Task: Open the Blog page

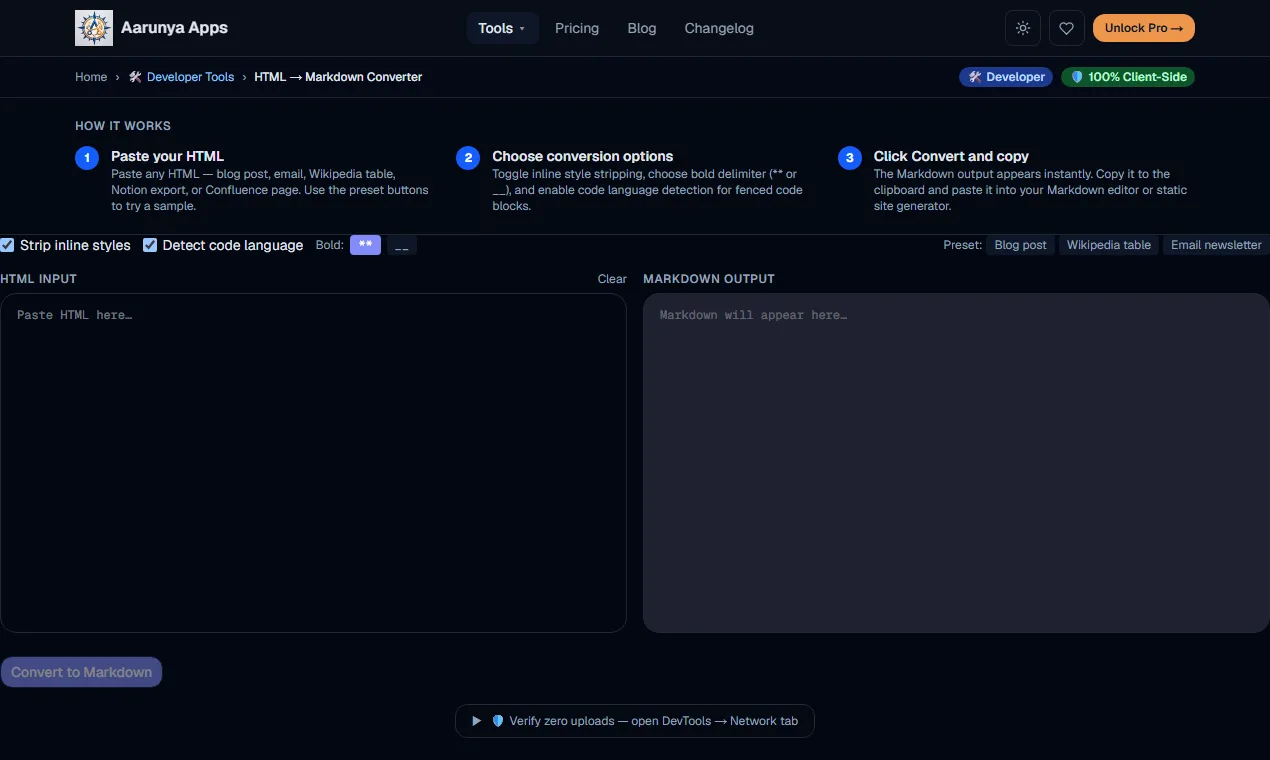Action: [642, 28]
